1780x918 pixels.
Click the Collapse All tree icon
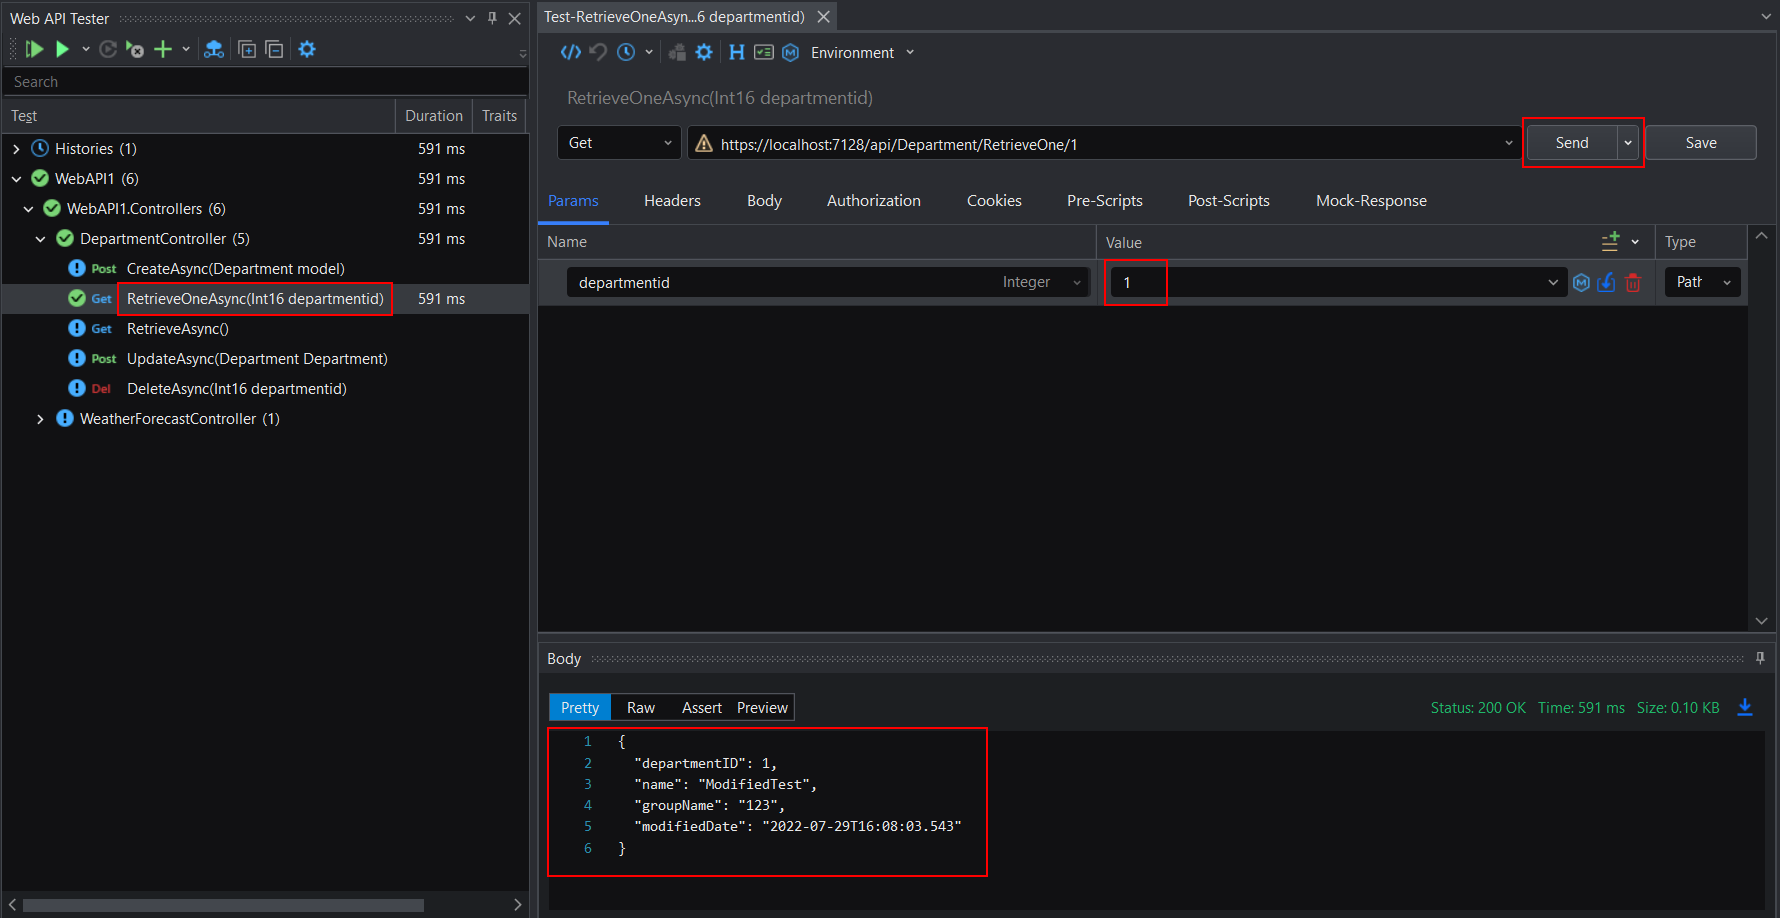[274, 49]
